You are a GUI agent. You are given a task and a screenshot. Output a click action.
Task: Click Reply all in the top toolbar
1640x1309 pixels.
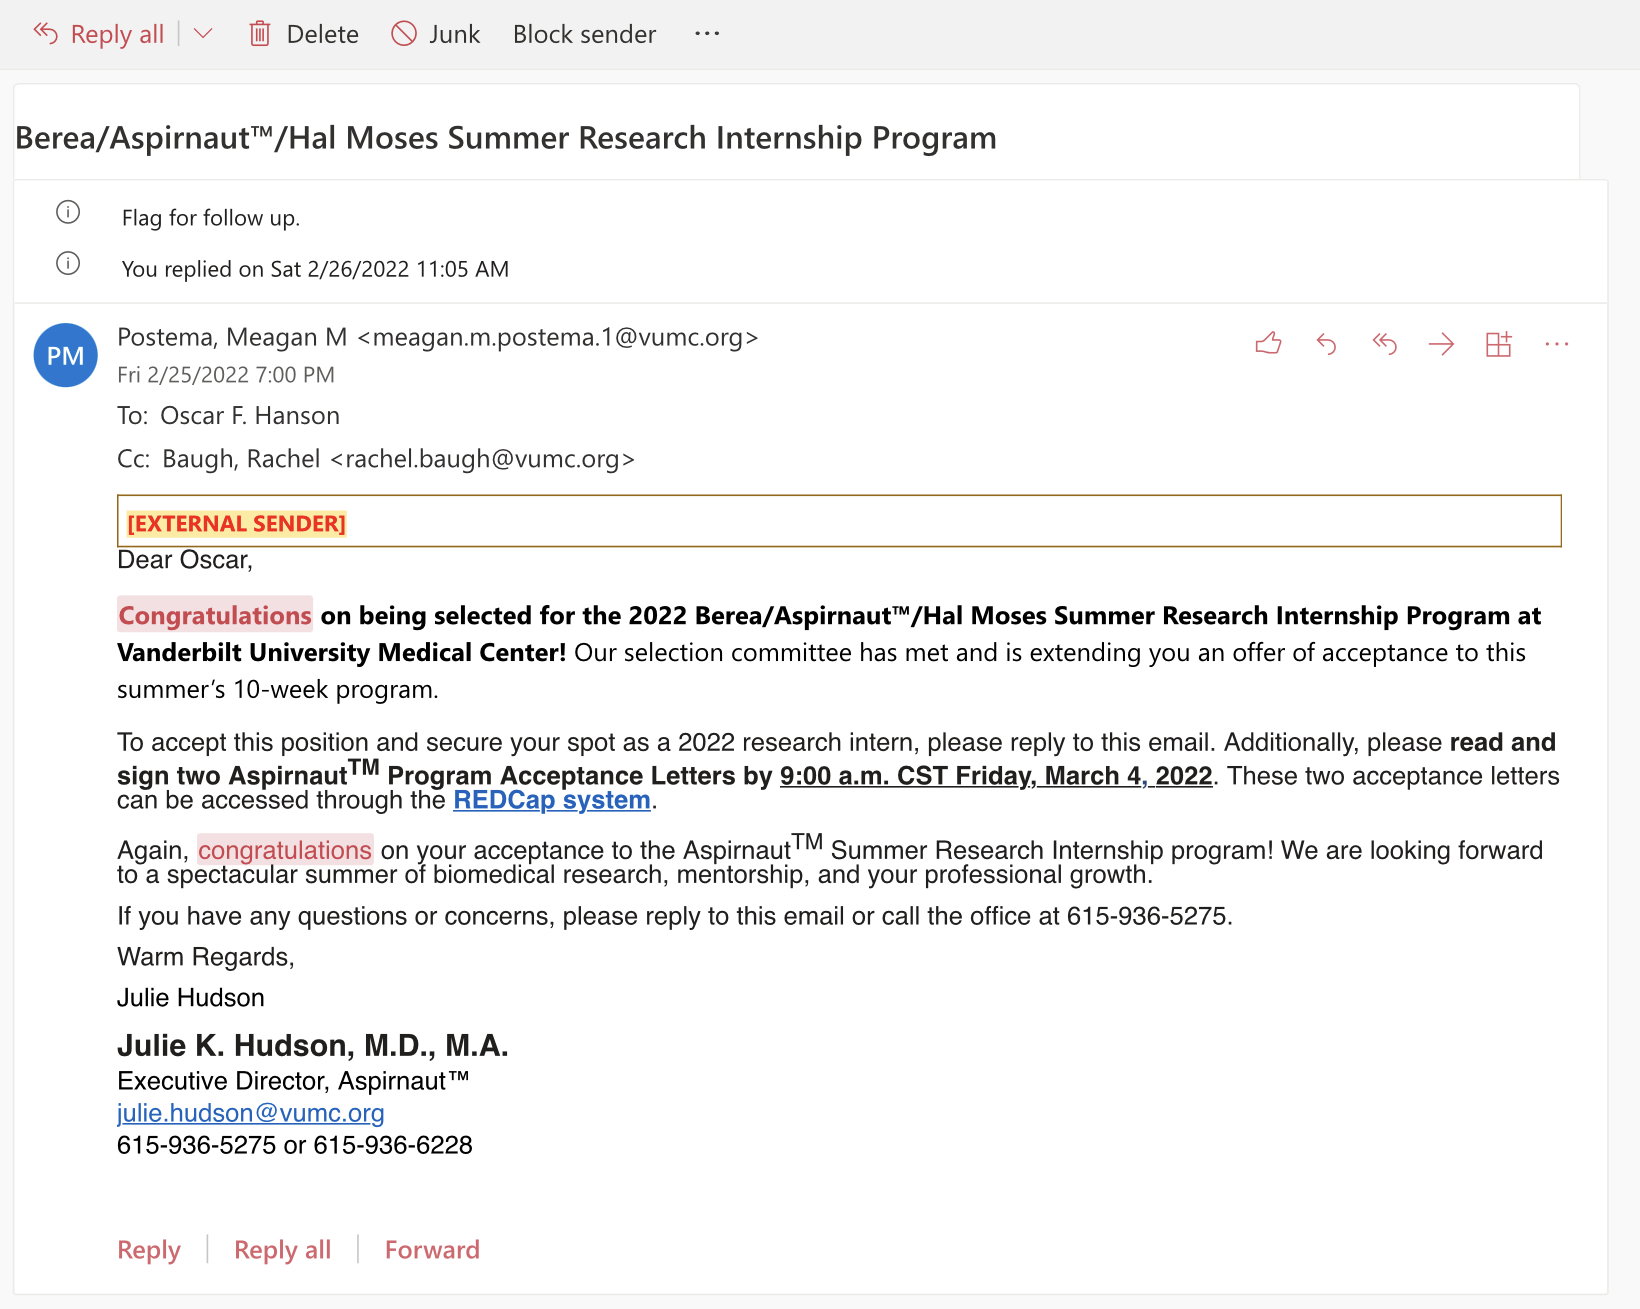(100, 34)
